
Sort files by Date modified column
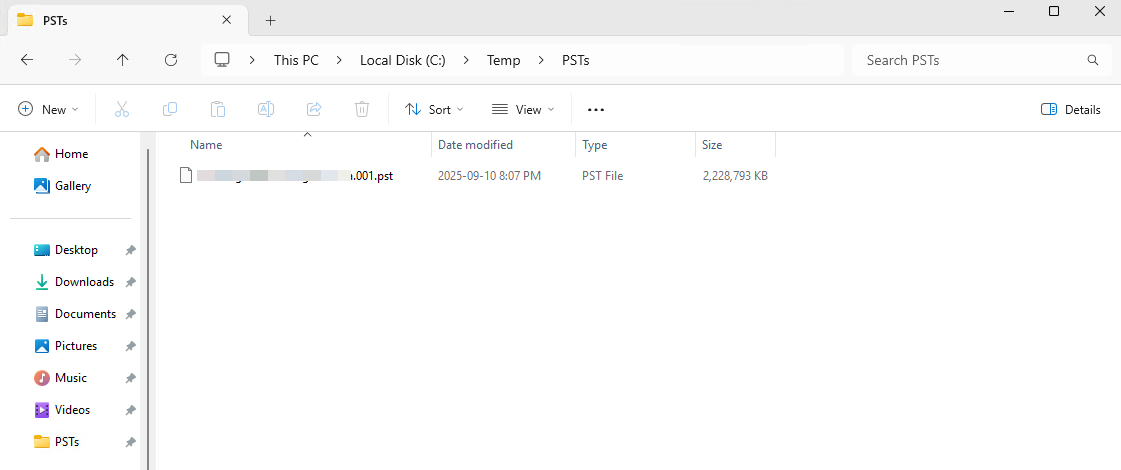click(x=475, y=145)
